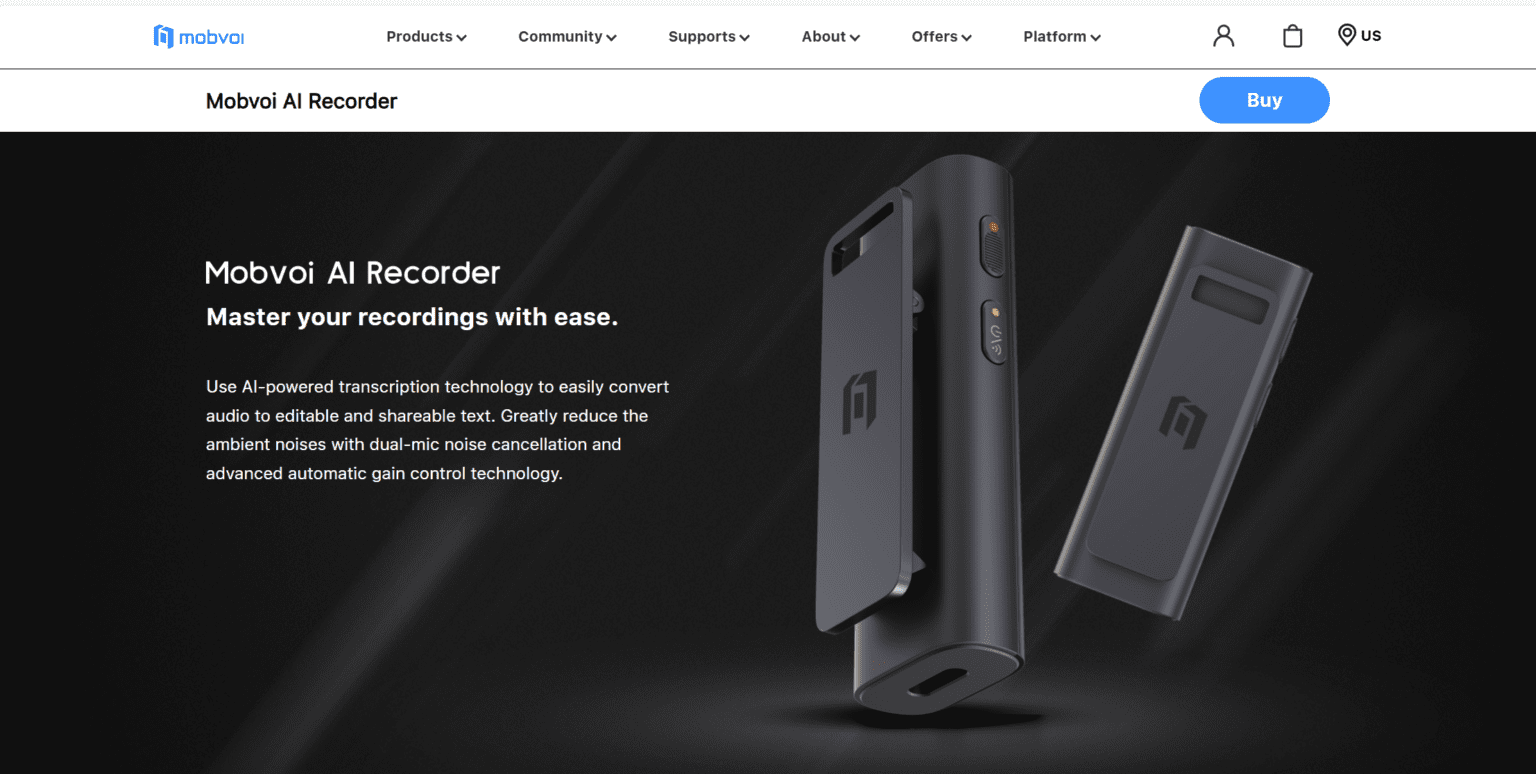Click the tilted recorder image on right

tap(1183, 420)
